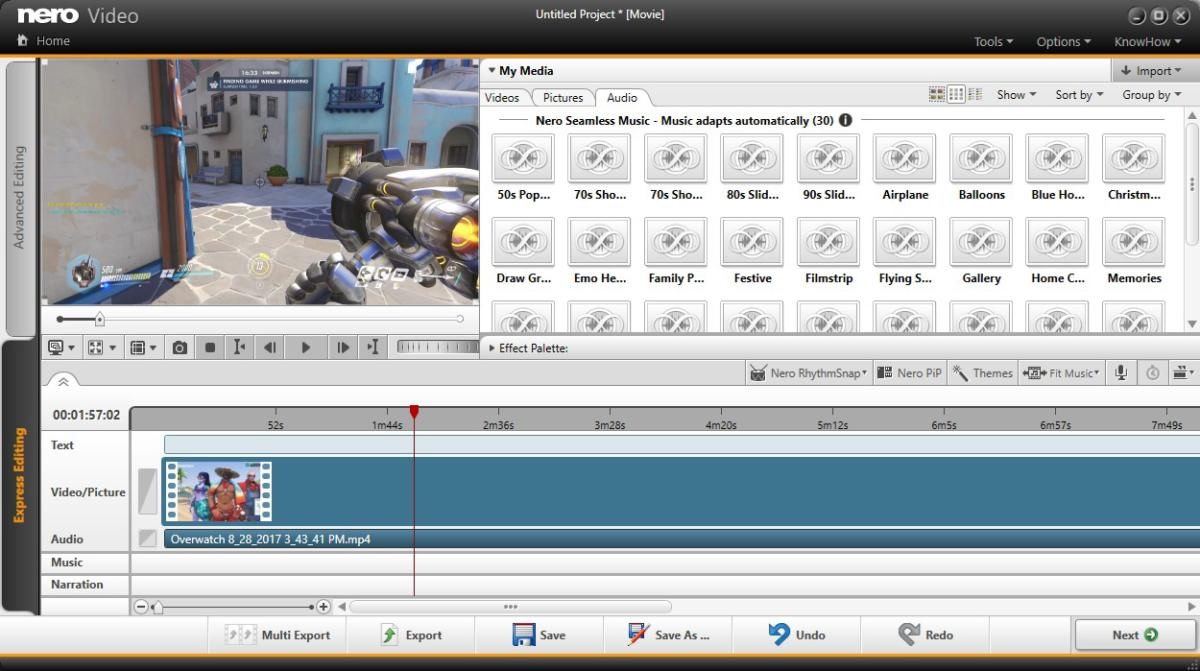Open Nero RhythmSnap tool
This screenshot has height=671, width=1200.
tap(809, 373)
